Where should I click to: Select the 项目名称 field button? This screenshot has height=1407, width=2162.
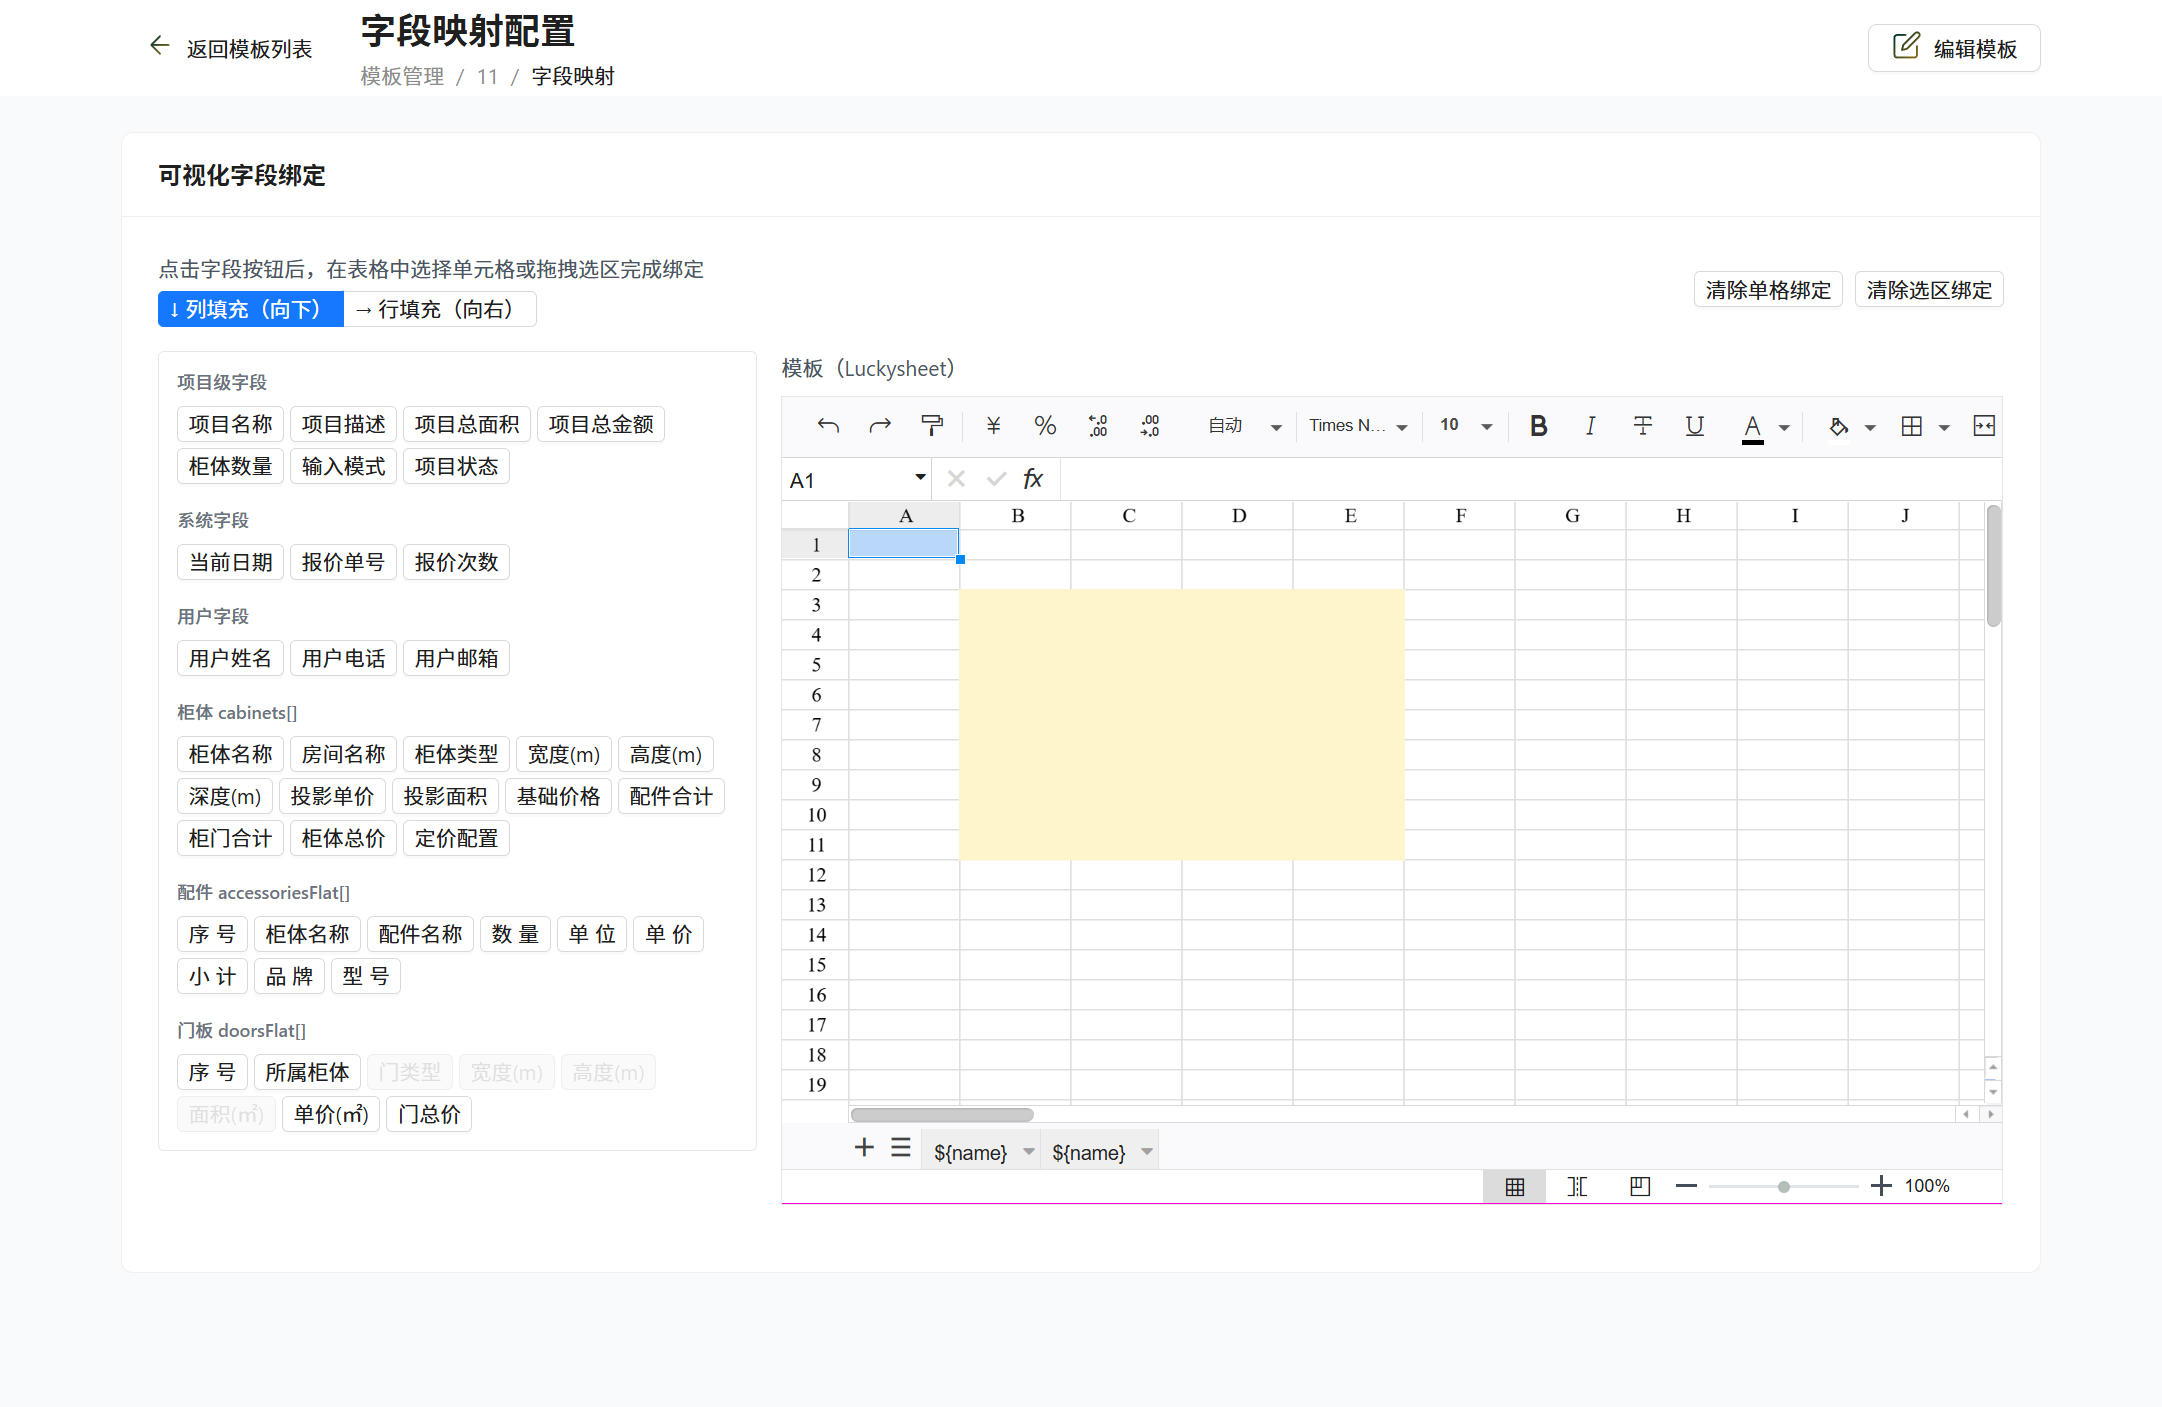231,424
